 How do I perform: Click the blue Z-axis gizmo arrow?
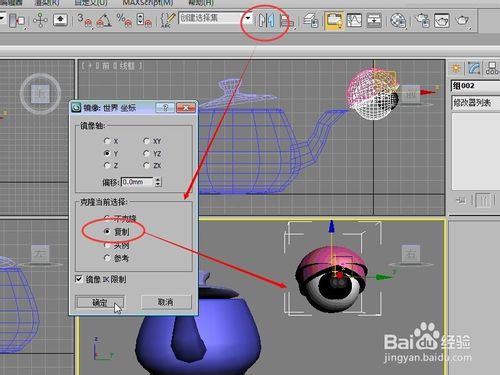point(331,226)
